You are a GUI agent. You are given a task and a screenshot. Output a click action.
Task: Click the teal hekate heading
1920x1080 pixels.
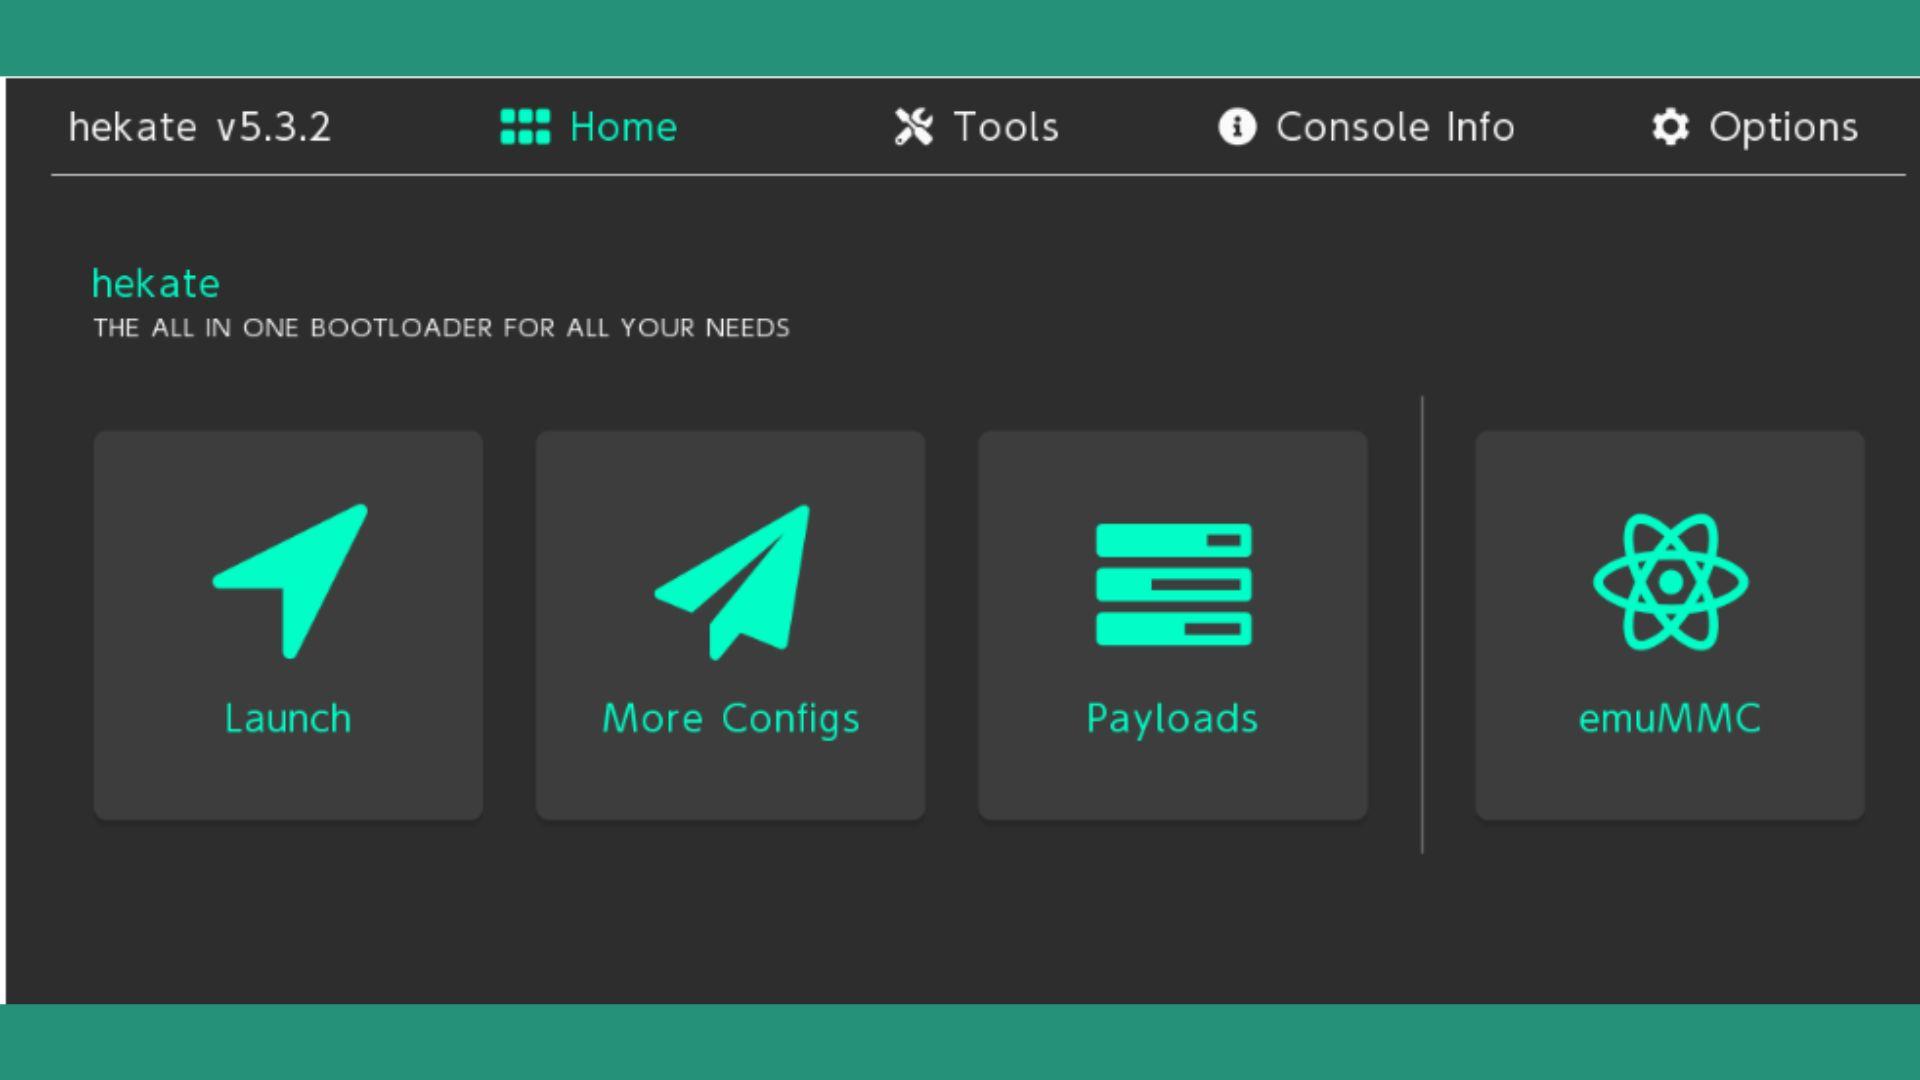tap(156, 284)
